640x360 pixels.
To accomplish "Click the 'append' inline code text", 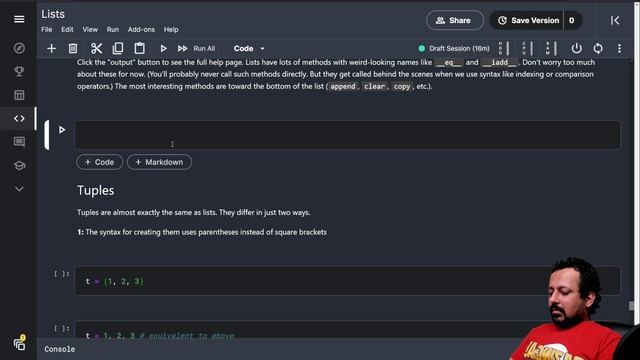I will 343,87.
